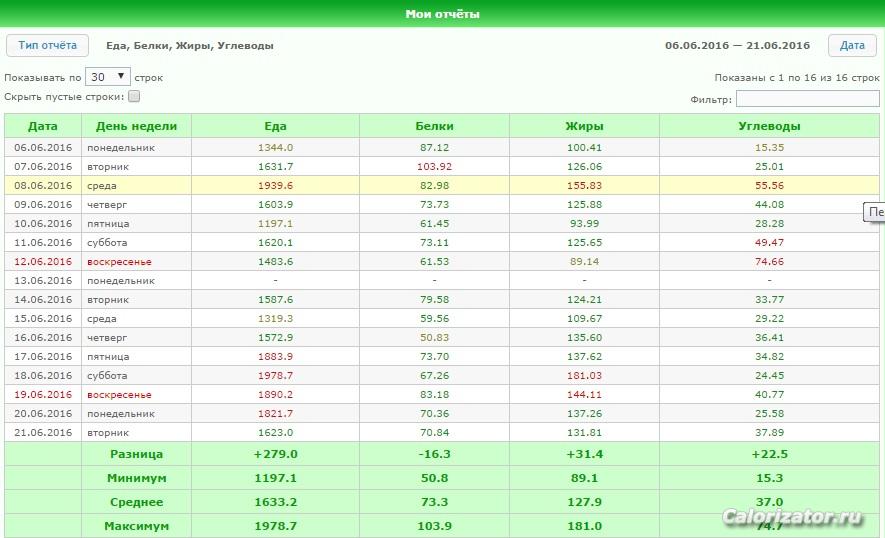This screenshot has width=885, height=538.
Task: Sort by the Углеводы column header
Action: click(x=769, y=126)
